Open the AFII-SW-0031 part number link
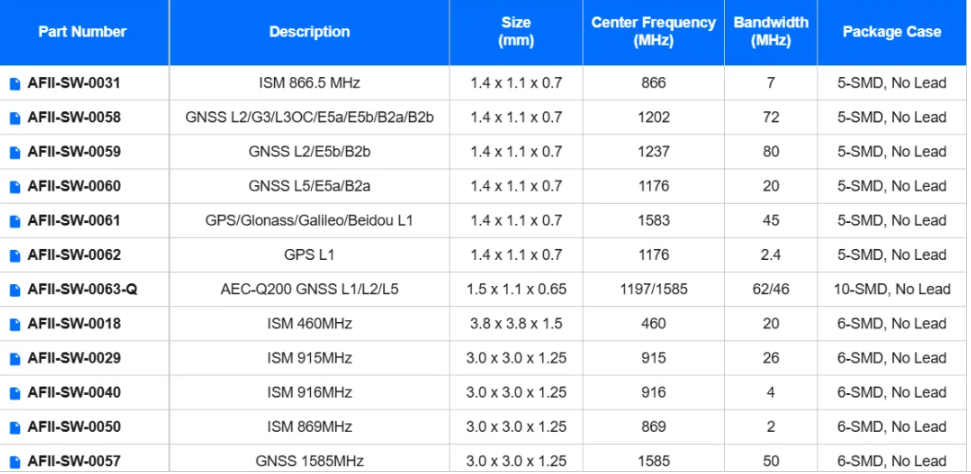Image resolution: width=971 pixels, height=474 pixels. (74, 83)
